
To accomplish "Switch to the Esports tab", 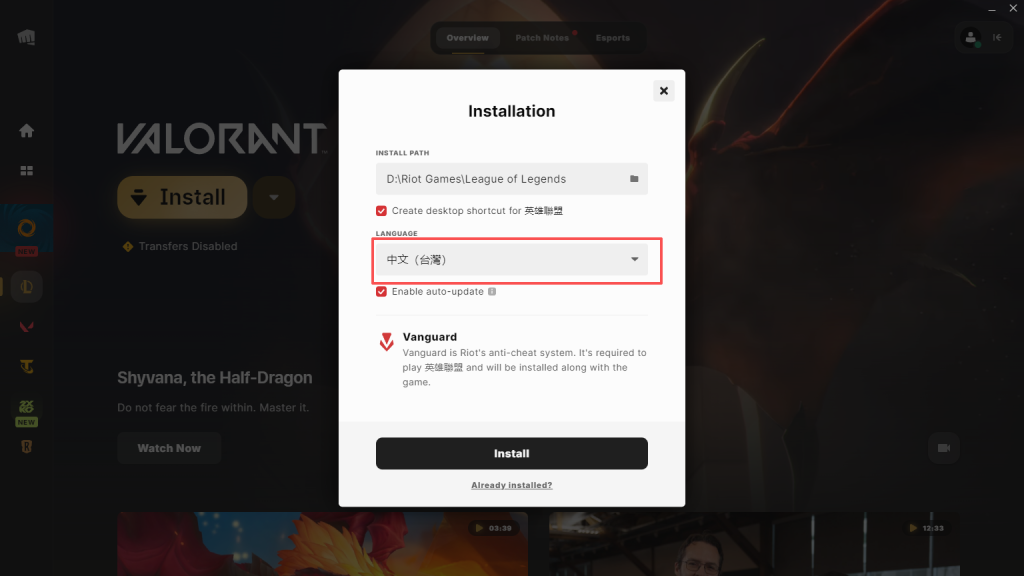I will pyautogui.click(x=613, y=38).
